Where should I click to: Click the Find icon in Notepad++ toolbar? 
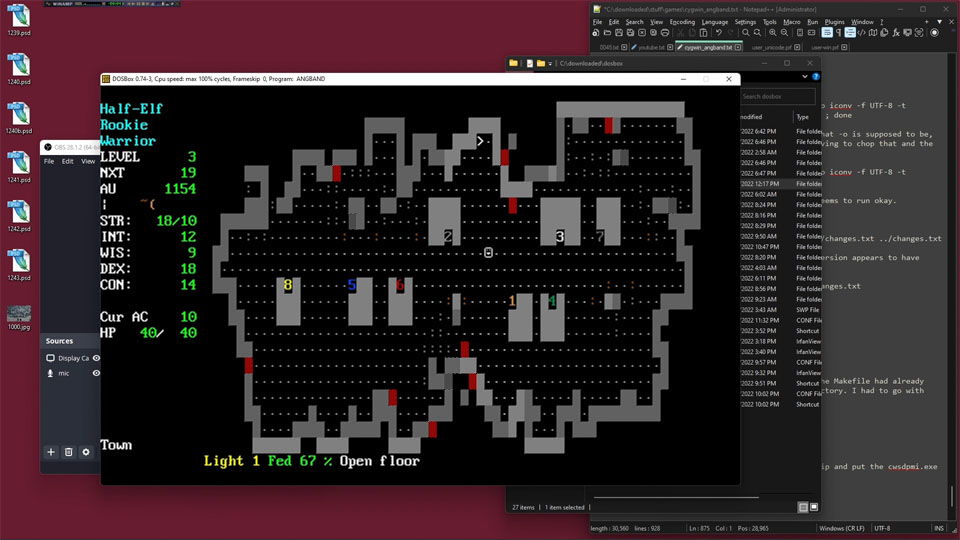pos(746,33)
